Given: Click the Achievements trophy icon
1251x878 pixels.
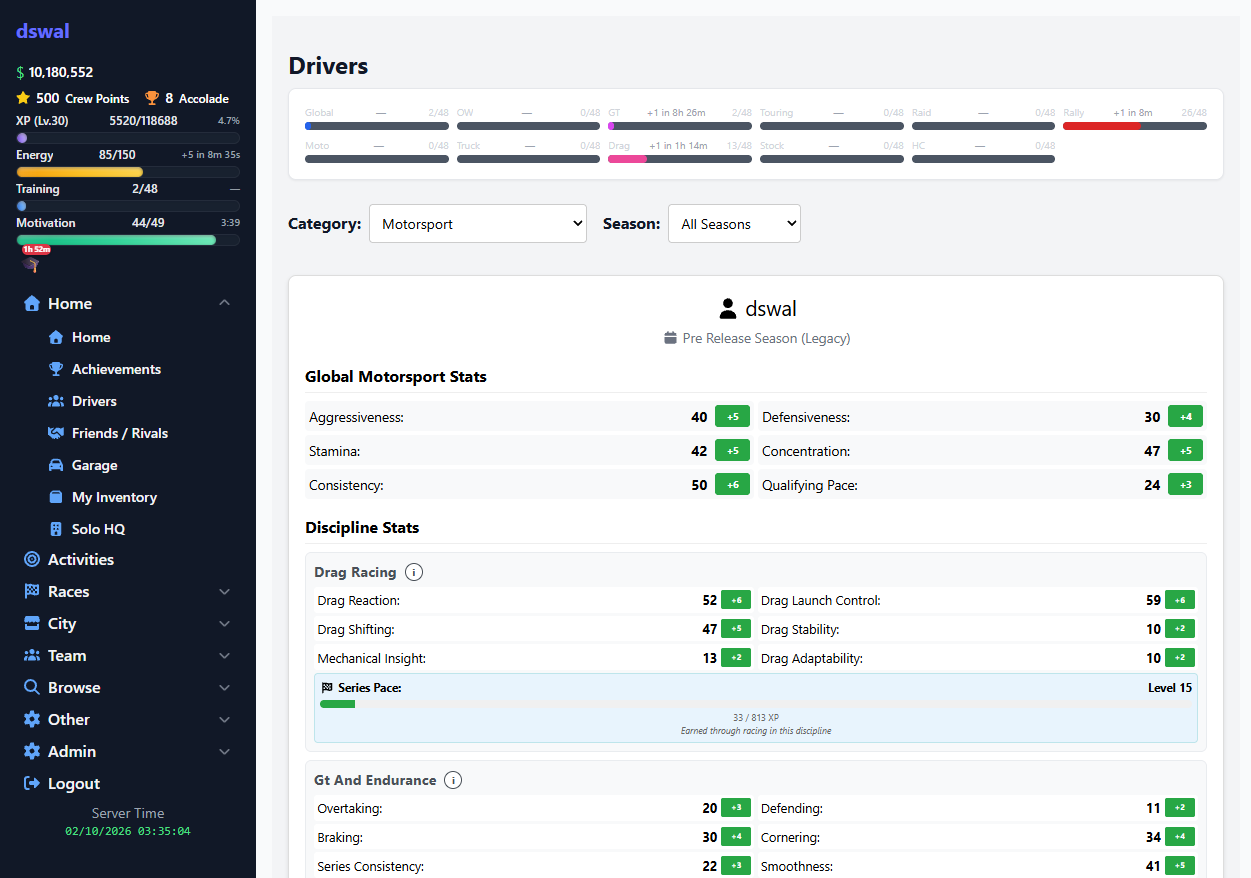Looking at the screenshot, I should point(56,369).
